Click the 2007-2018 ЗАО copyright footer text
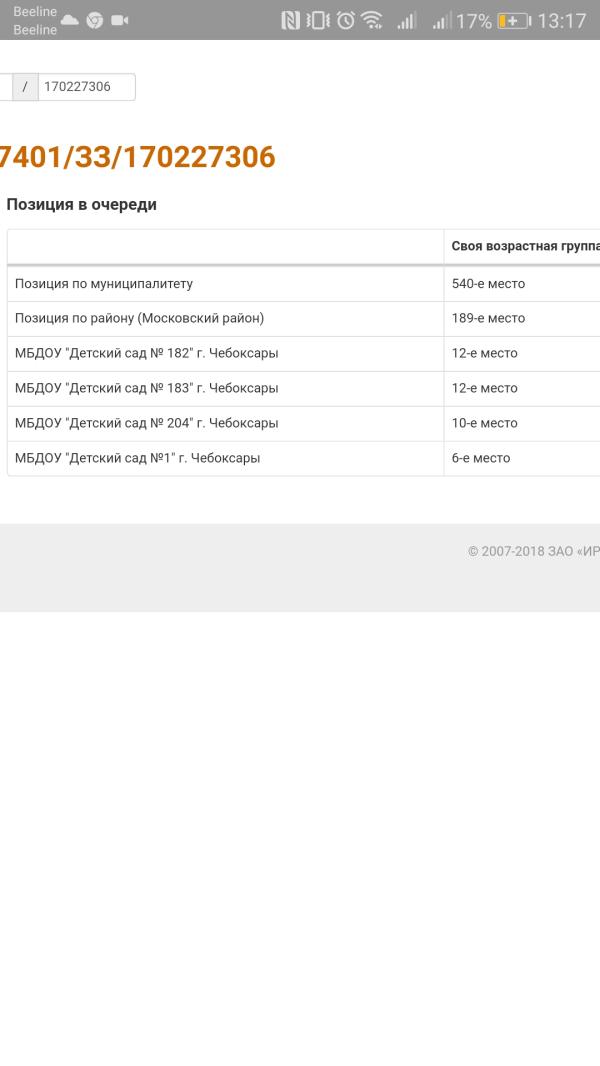Image resolution: width=600 pixels, height=1066 pixels. pos(533,551)
